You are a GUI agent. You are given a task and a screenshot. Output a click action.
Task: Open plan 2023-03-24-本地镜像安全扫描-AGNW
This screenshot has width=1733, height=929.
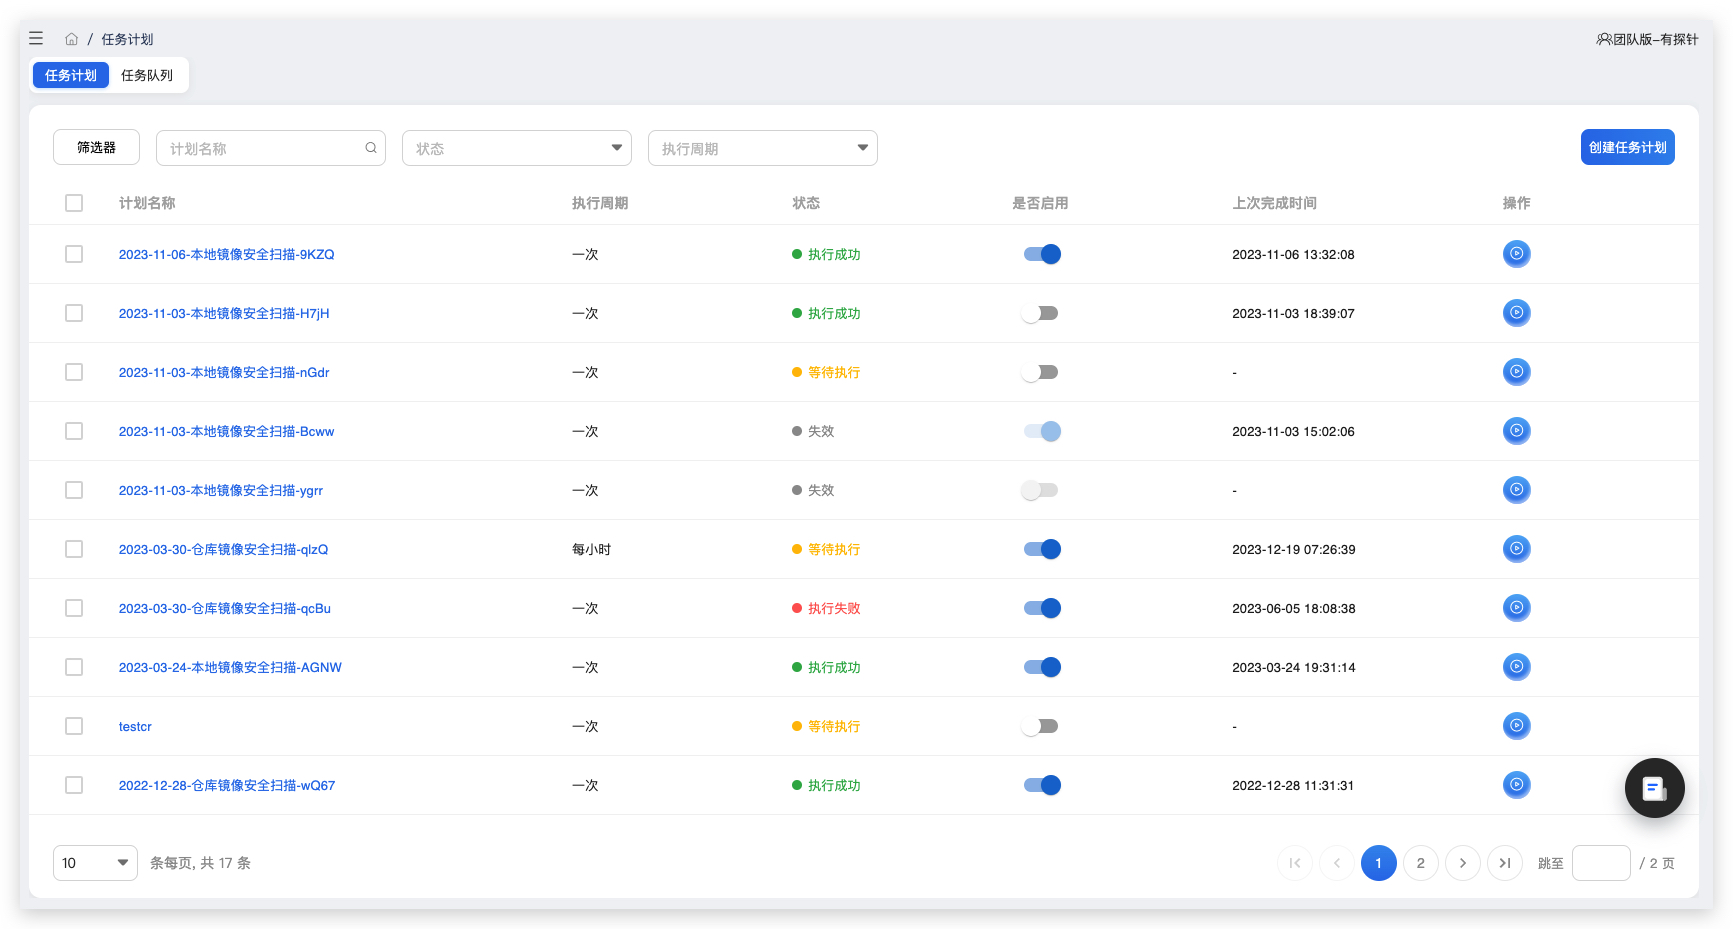click(230, 667)
